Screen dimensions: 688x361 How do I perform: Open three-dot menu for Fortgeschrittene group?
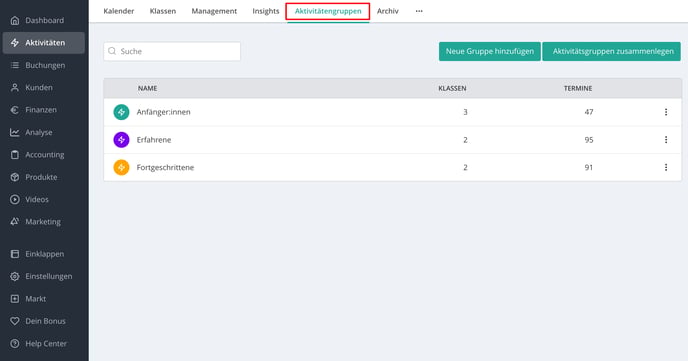666,167
